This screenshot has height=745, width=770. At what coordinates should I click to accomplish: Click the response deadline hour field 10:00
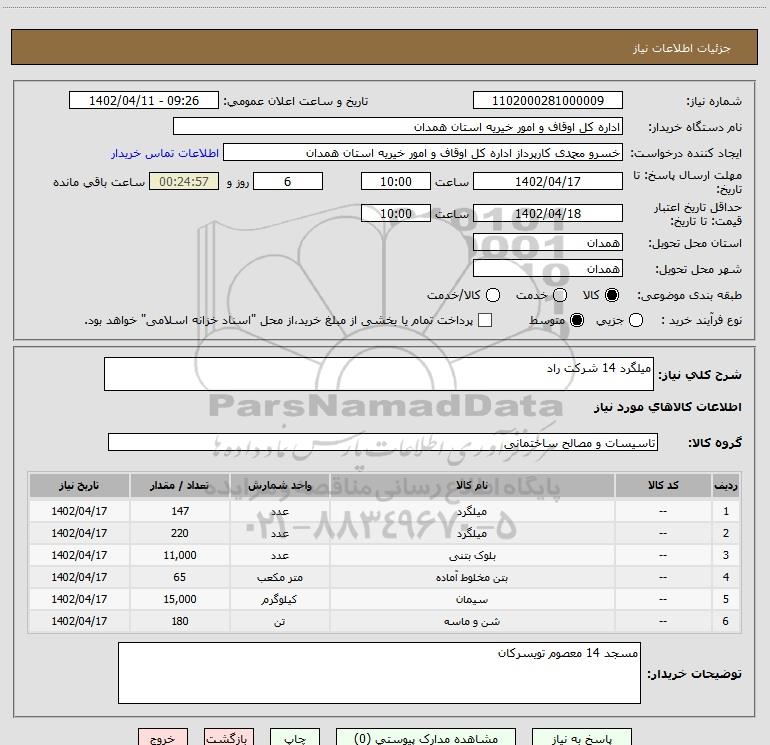(x=396, y=181)
